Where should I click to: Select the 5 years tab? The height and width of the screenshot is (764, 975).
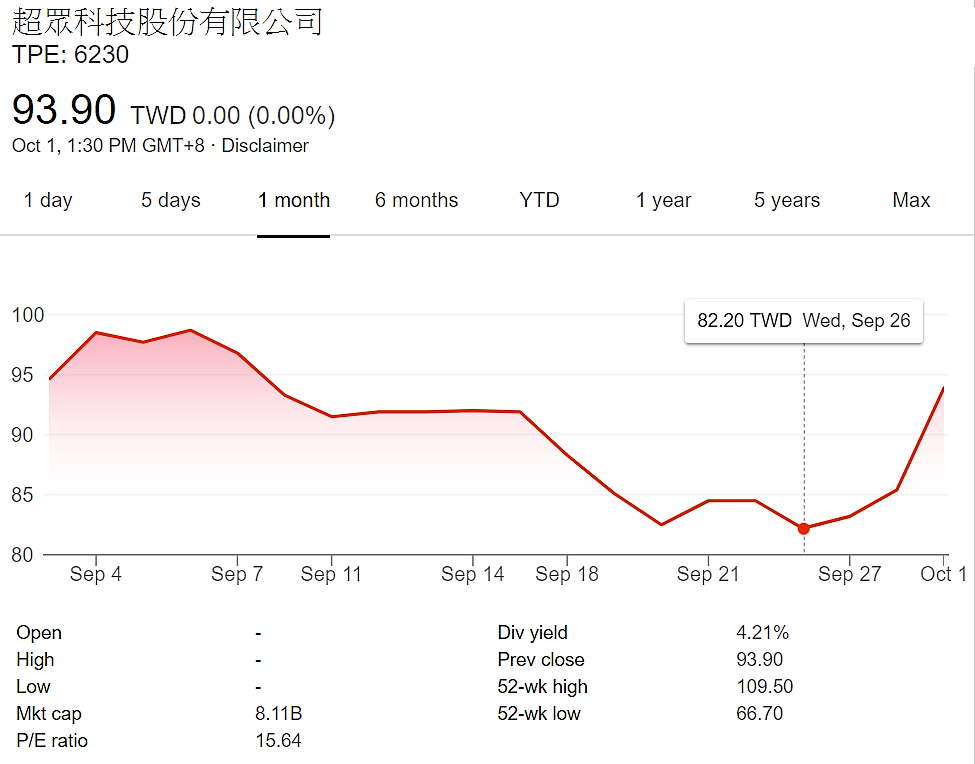point(787,200)
